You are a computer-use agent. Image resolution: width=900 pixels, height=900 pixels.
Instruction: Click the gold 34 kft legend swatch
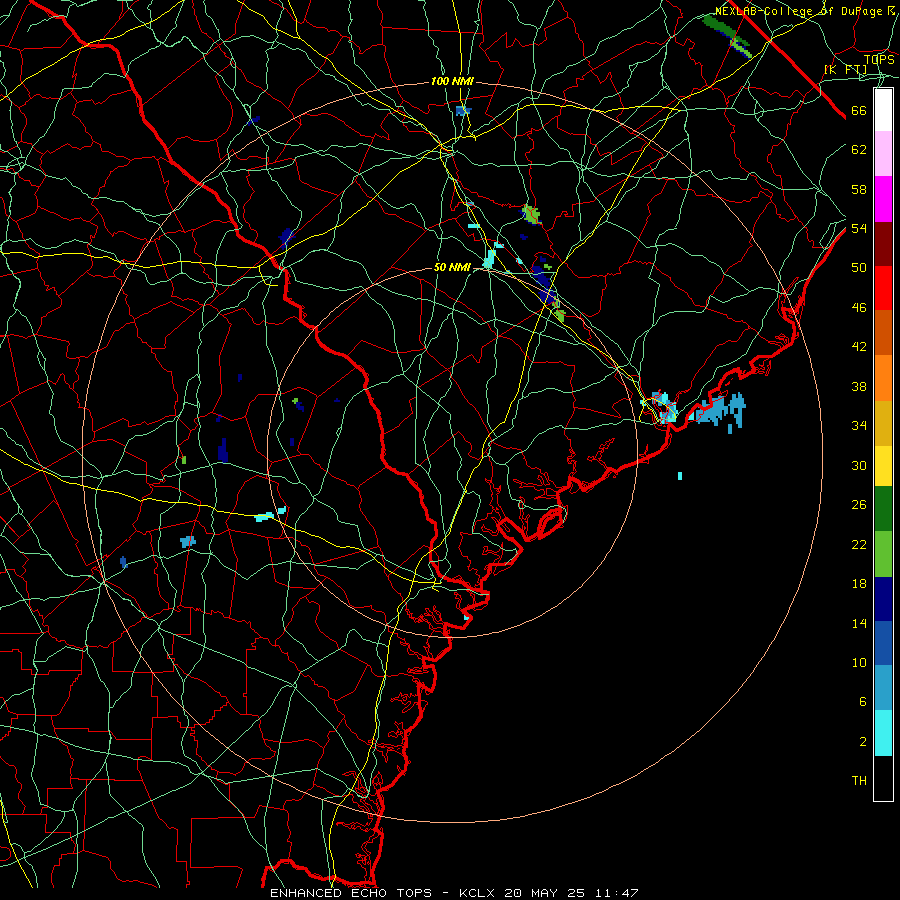(883, 423)
